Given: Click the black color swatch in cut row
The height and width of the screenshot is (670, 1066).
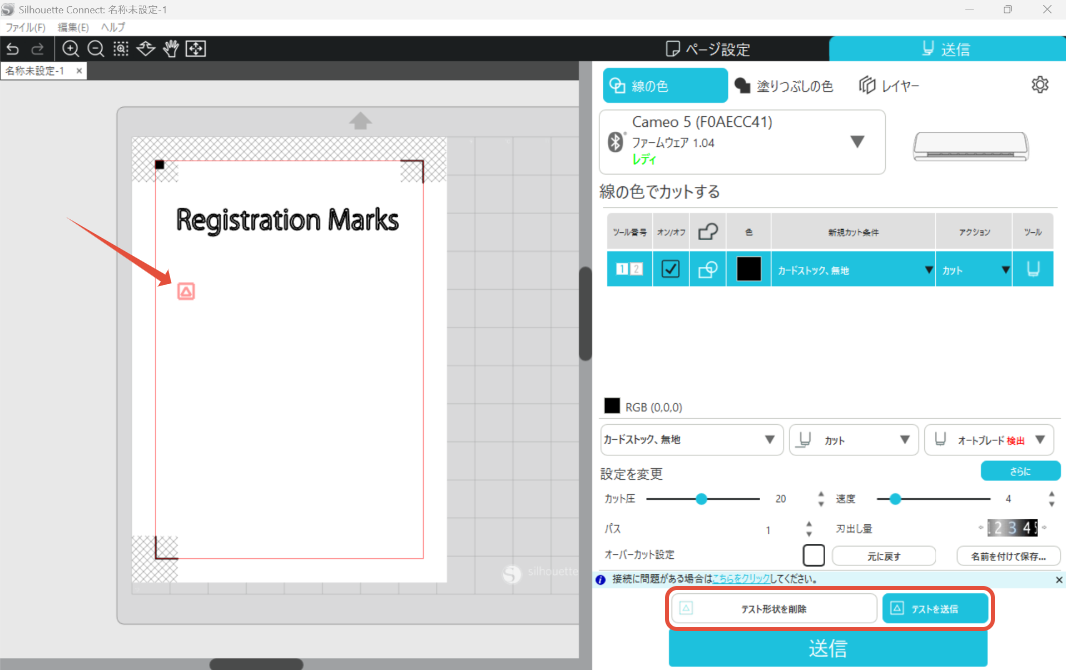Looking at the screenshot, I should pos(749,269).
